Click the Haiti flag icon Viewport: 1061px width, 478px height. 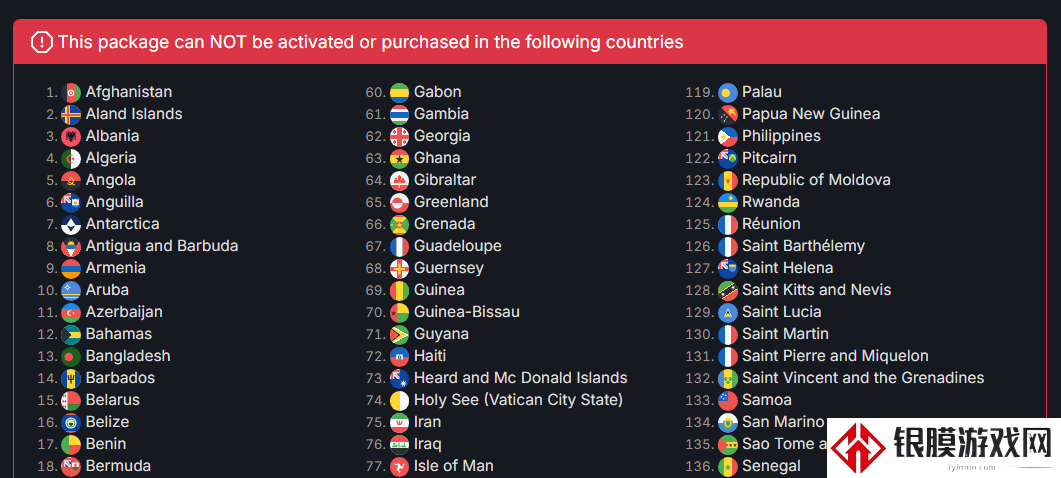399,356
